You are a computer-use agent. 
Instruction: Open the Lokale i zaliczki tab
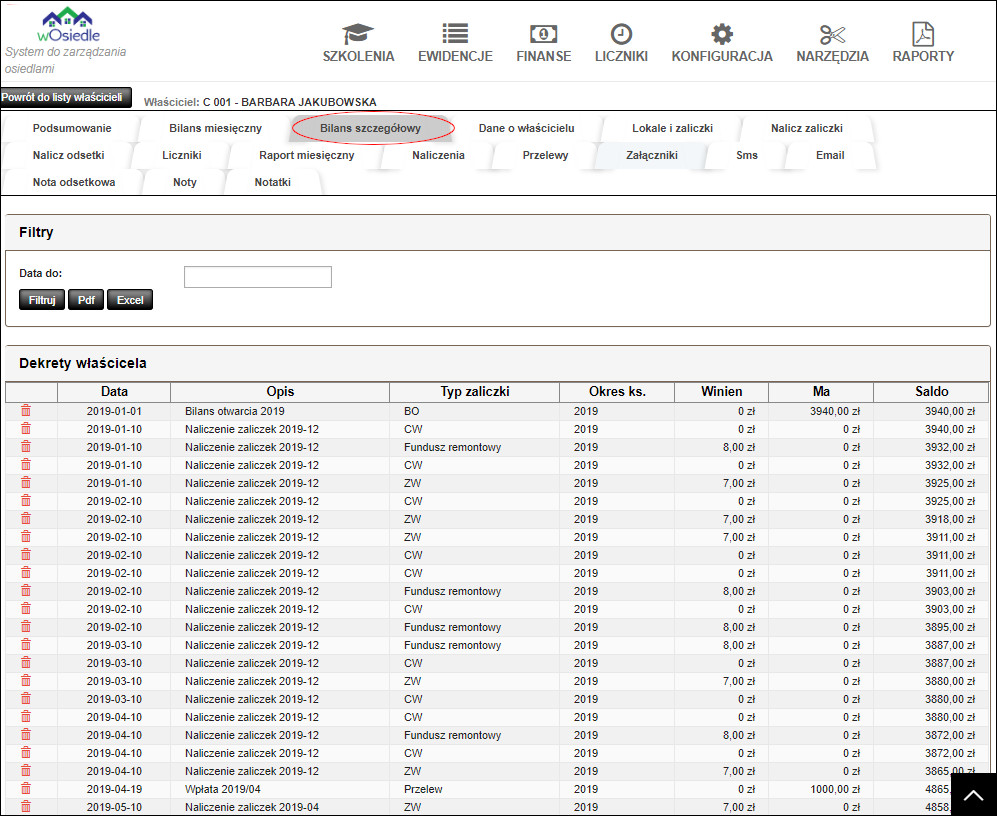click(x=672, y=128)
